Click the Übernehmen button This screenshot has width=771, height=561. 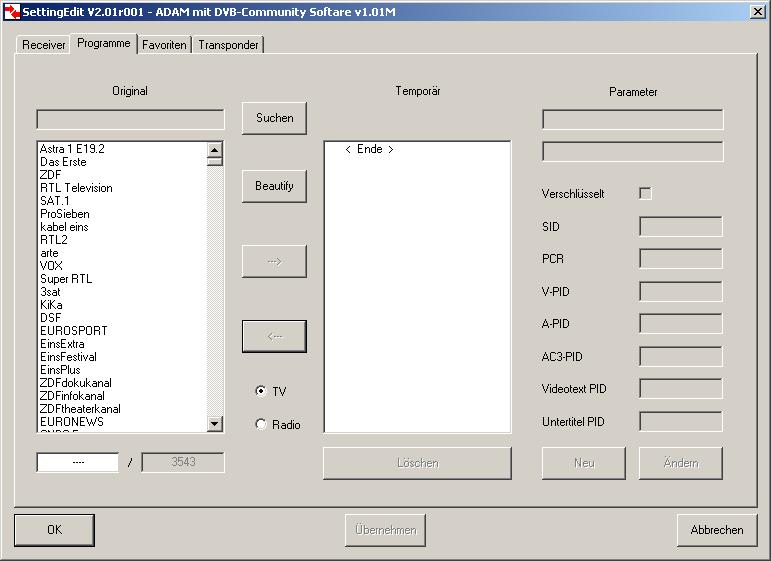tap(386, 530)
